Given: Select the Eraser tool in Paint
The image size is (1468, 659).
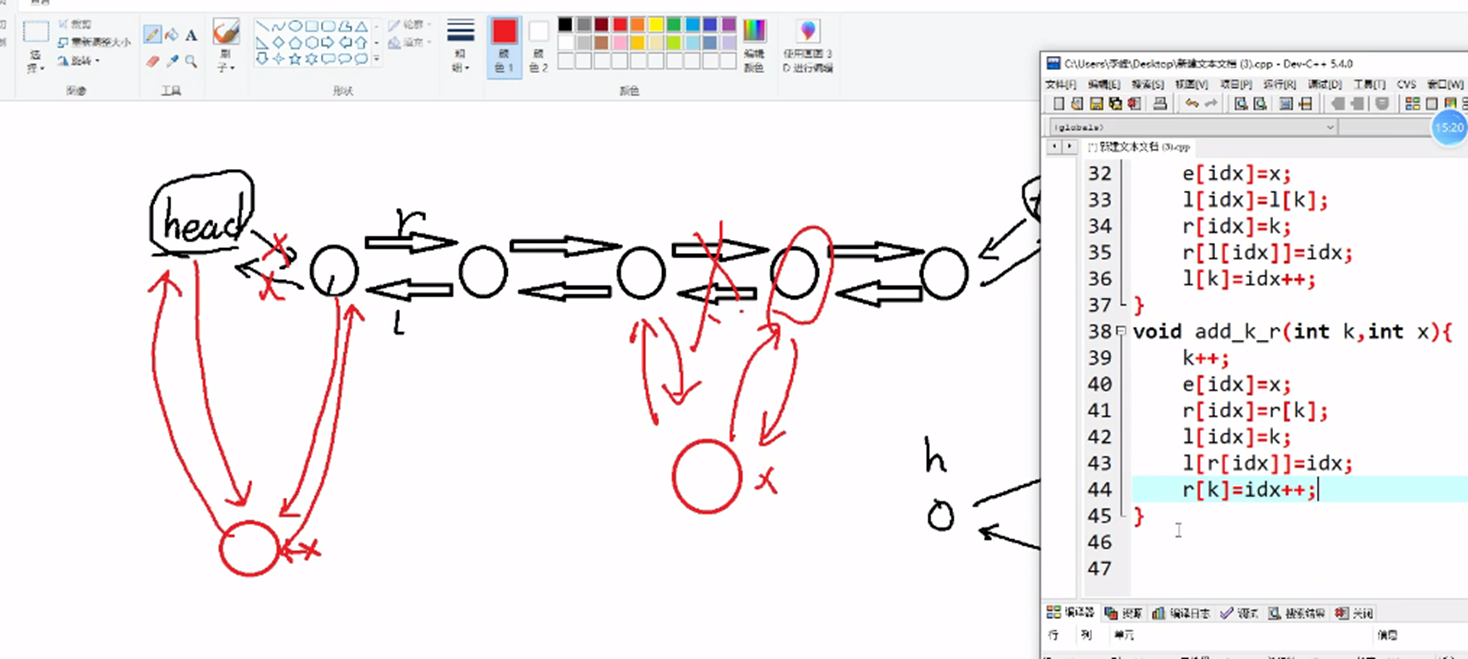Looking at the screenshot, I should tap(152, 61).
